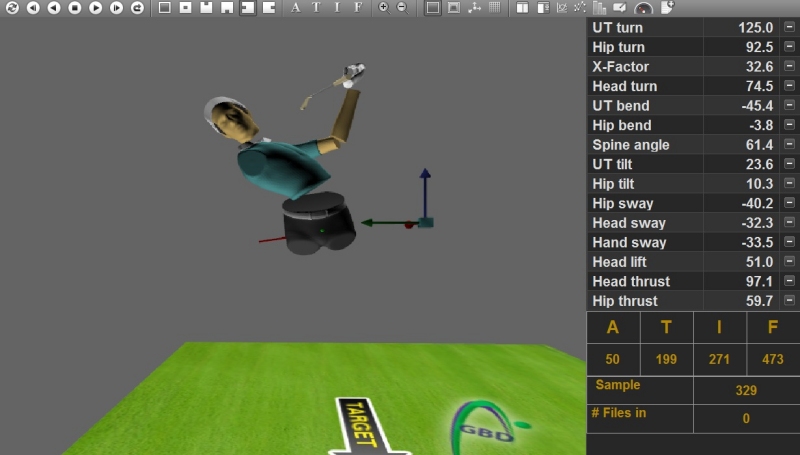Select the Finish frame value 473
The height and width of the screenshot is (455, 800).
point(773,360)
